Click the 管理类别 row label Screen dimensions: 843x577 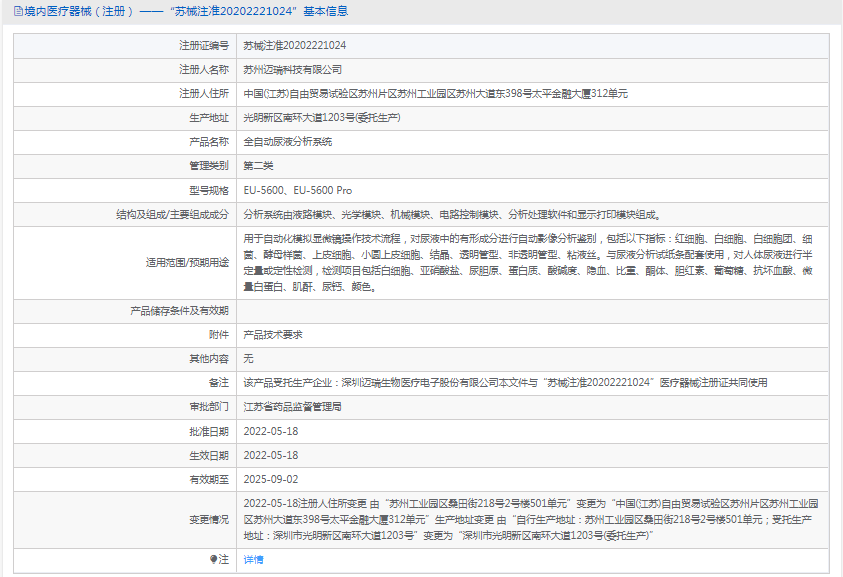(x=209, y=166)
